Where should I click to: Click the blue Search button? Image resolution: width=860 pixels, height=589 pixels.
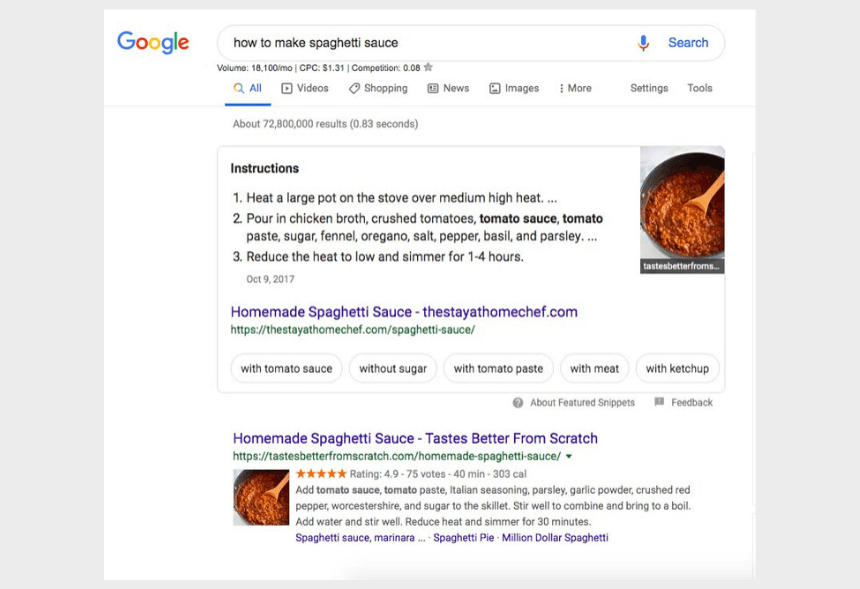point(688,43)
